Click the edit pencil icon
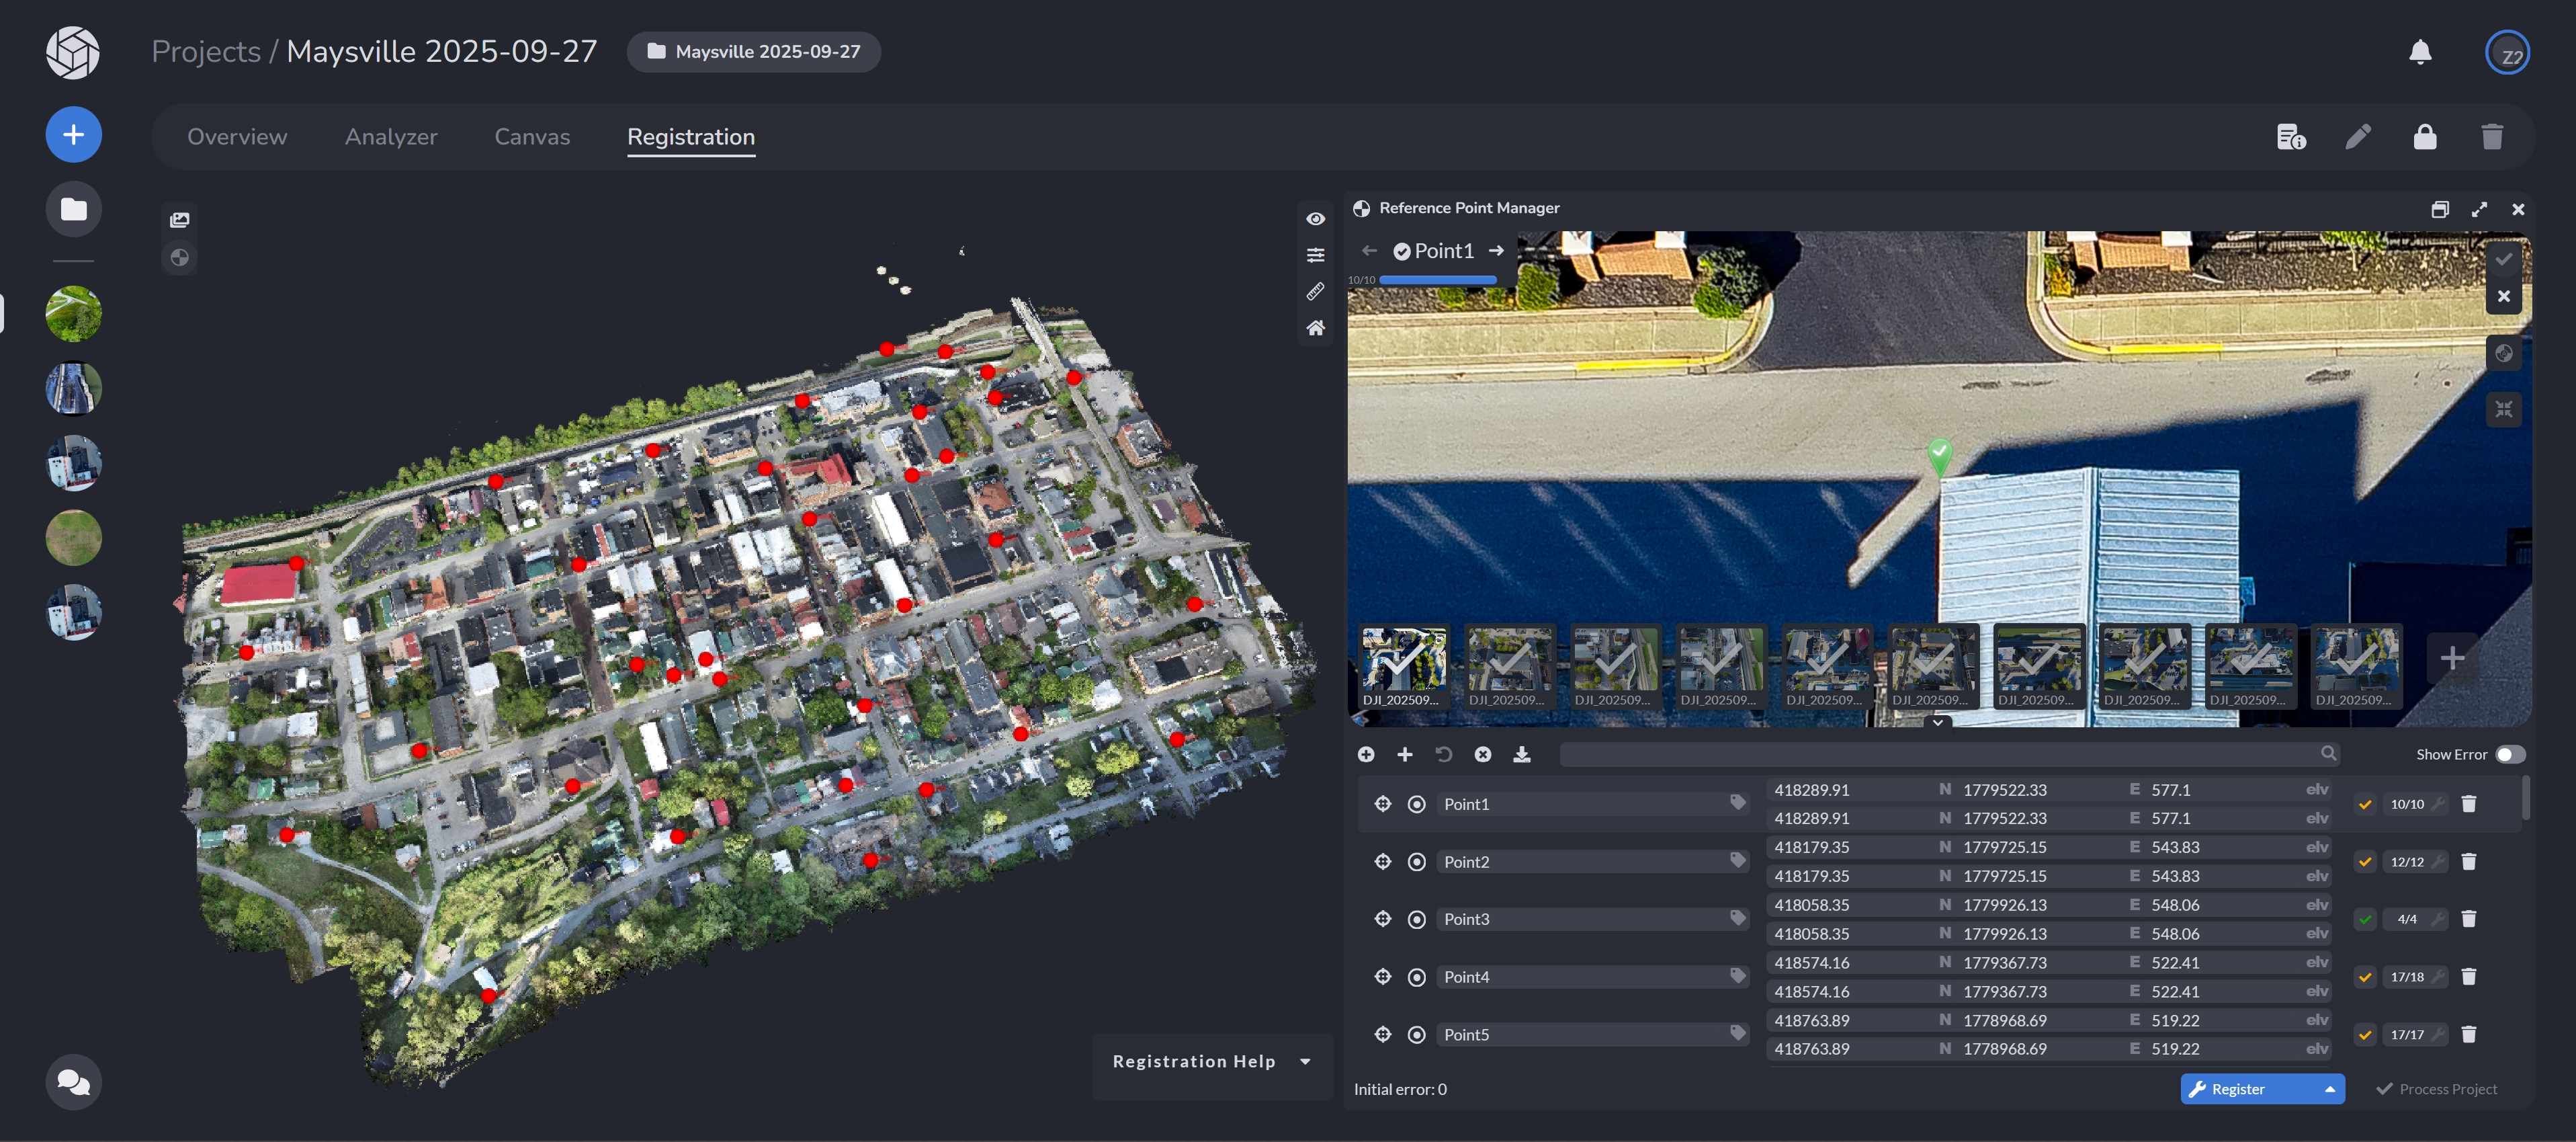 point(2357,137)
